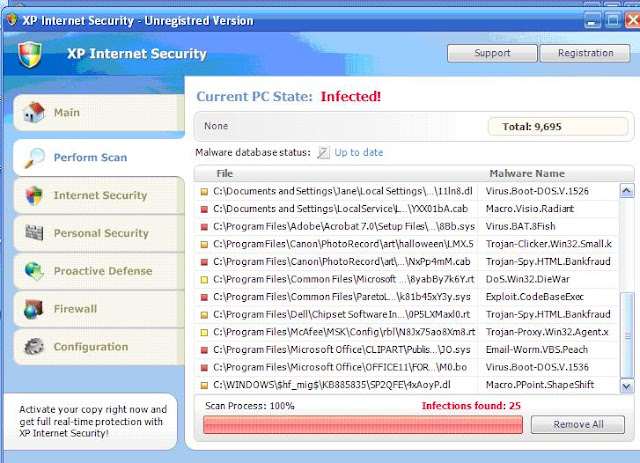The width and height of the screenshot is (640, 463).
Task: Click the Remove All button
Action: tap(578, 425)
